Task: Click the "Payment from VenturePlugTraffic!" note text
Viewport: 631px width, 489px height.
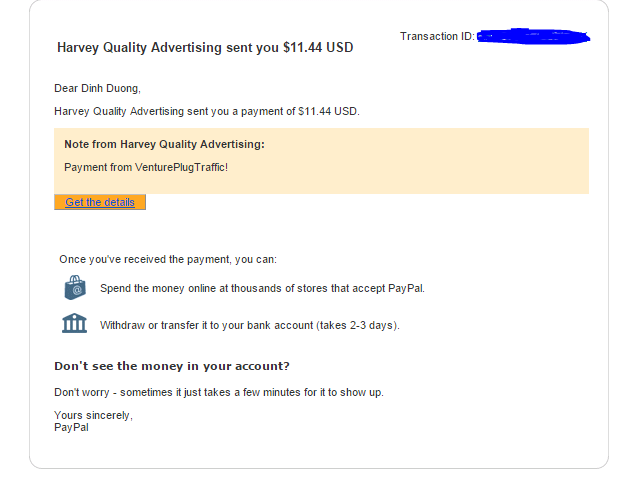Action: tap(146, 166)
